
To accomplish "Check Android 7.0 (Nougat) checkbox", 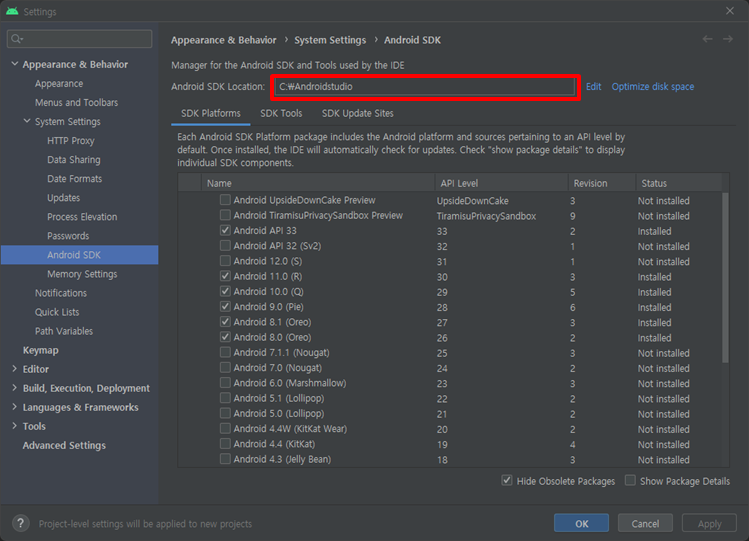I will (x=225, y=368).
